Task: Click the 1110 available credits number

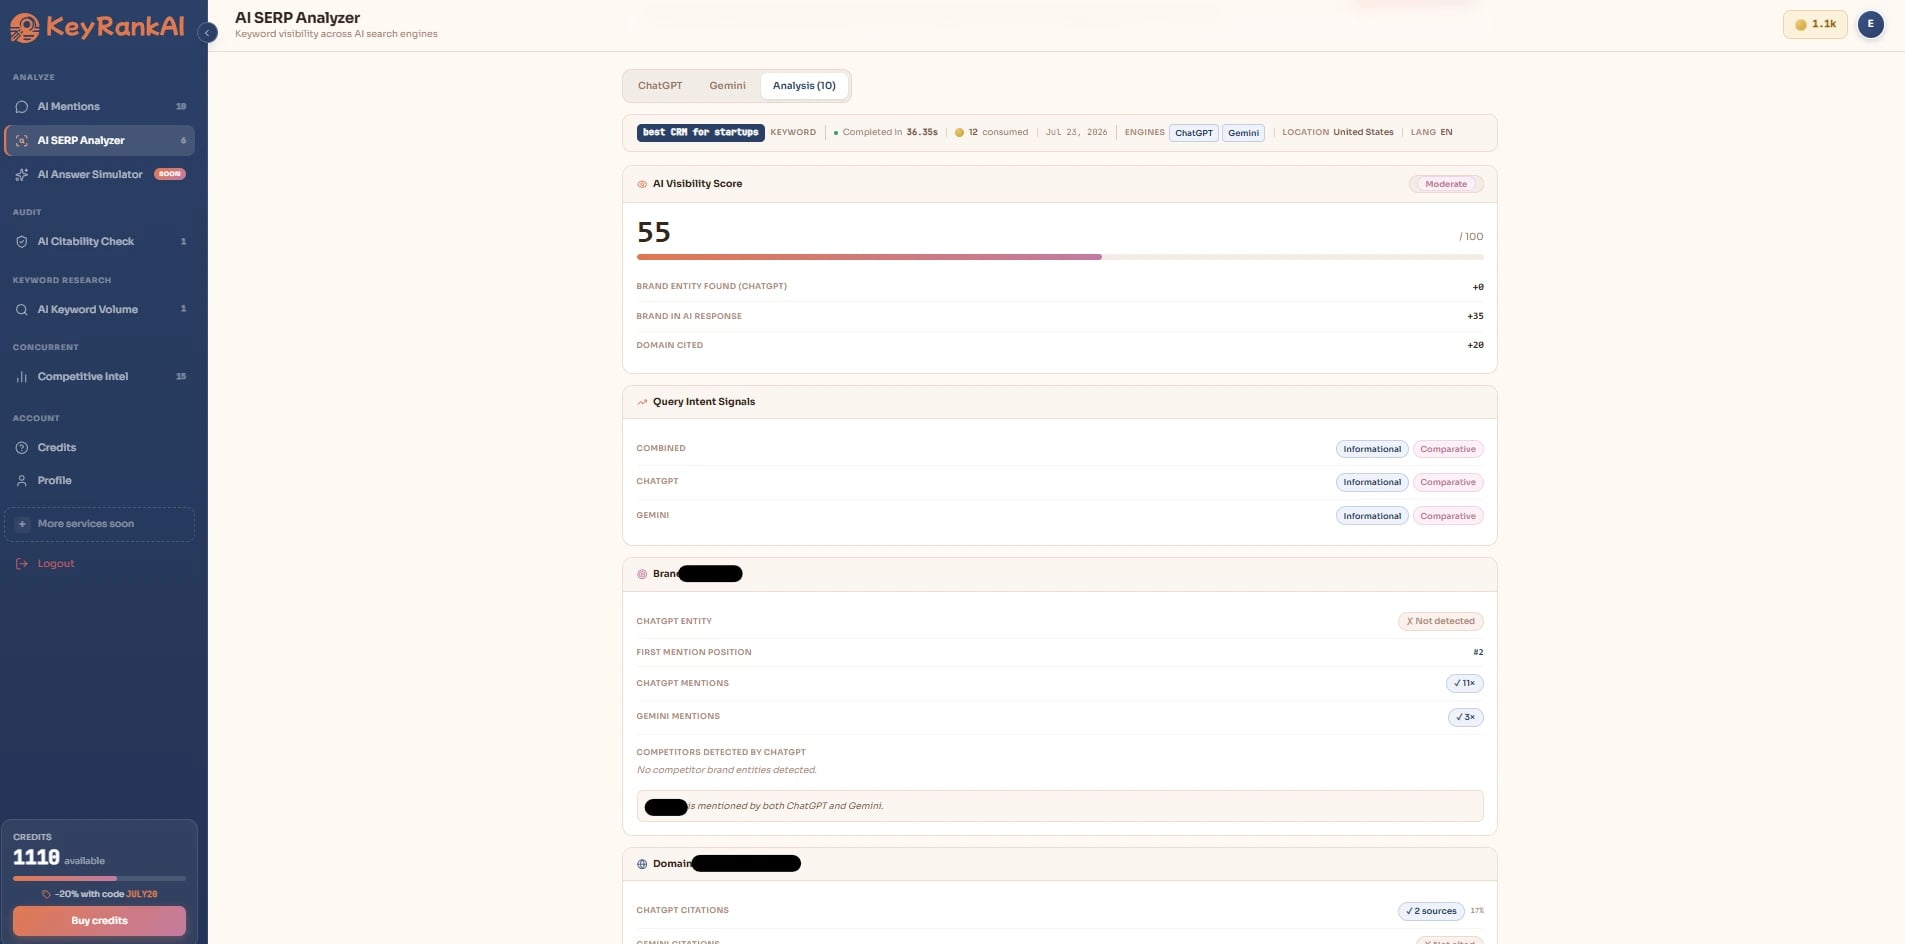Action: [36, 857]
